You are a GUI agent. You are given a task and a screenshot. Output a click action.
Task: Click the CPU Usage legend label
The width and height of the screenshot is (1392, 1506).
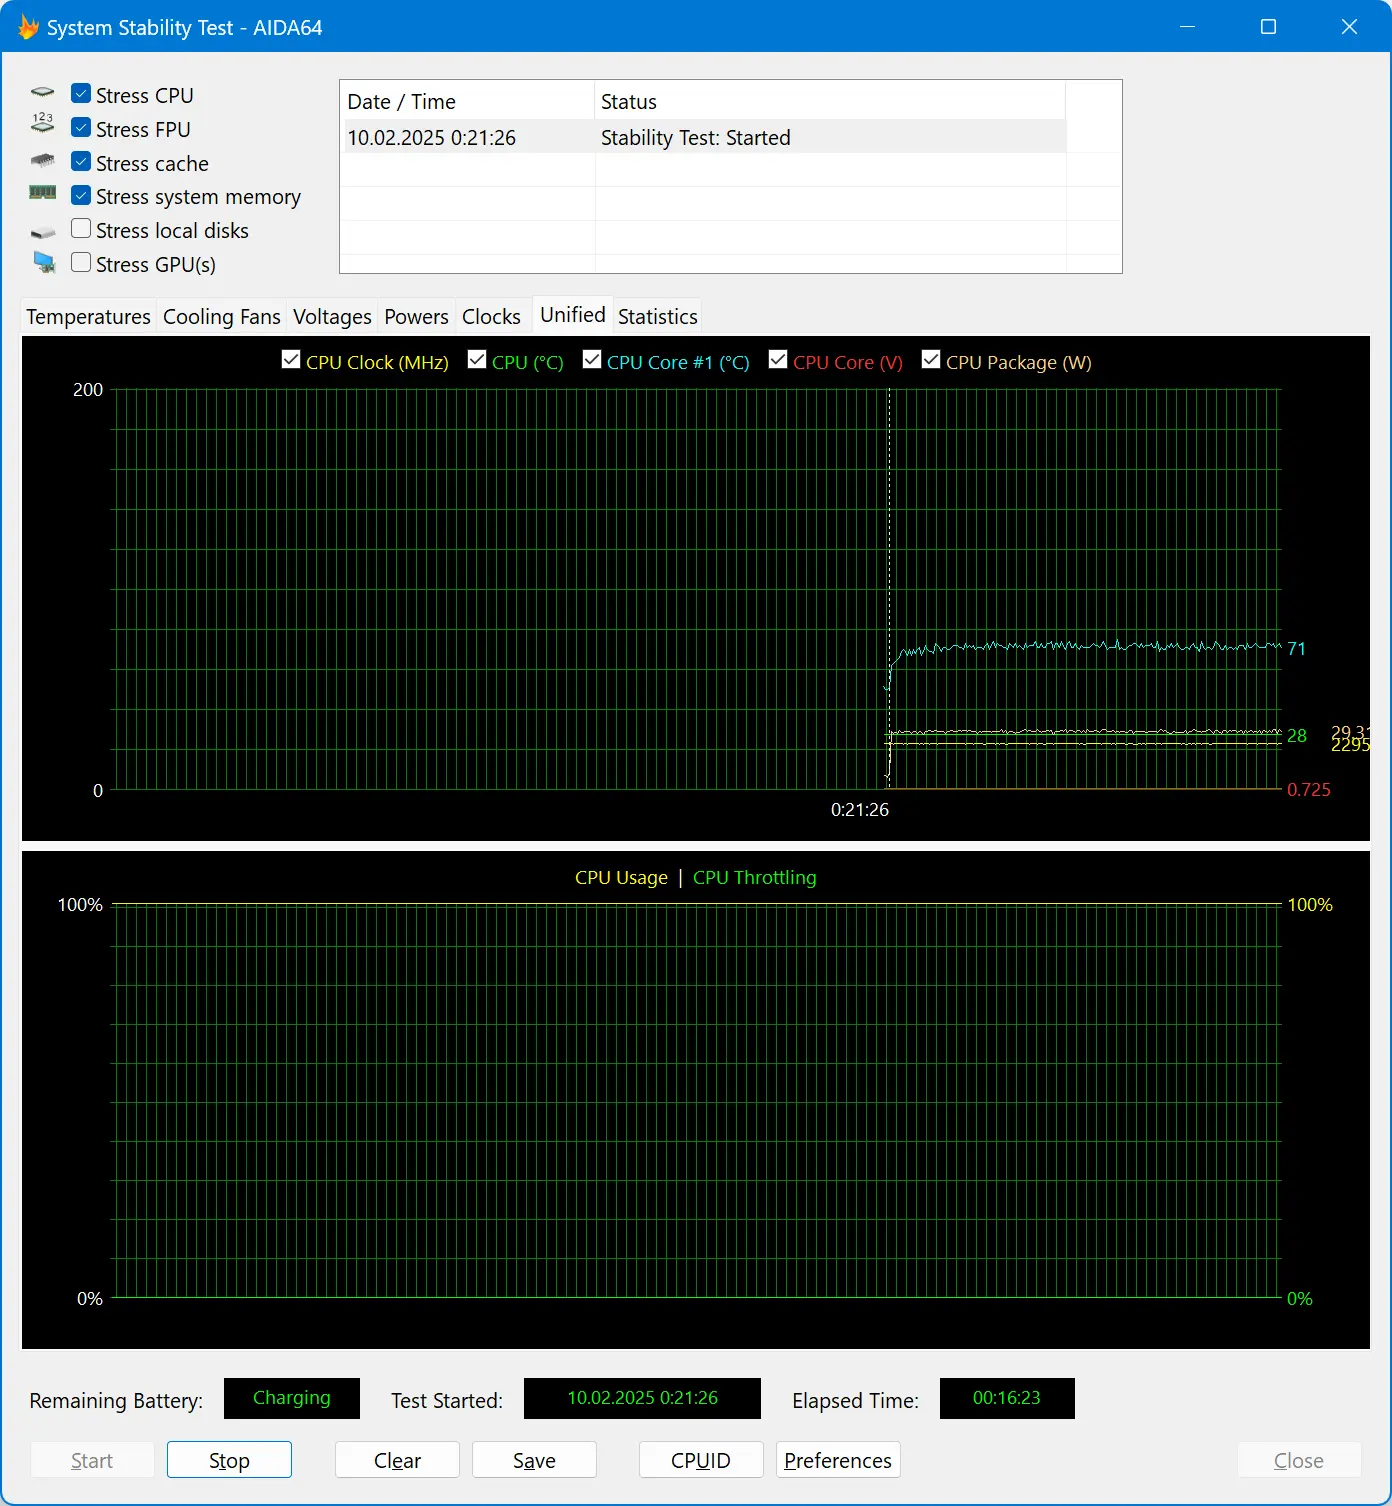pos(621,877)
